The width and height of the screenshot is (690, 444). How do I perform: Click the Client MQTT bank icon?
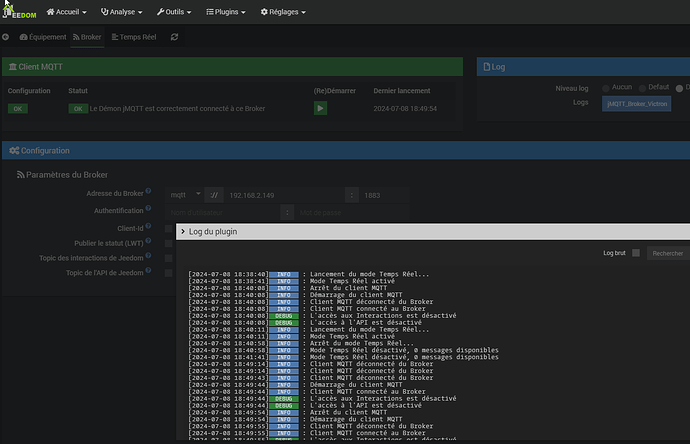[x=13, y=67]
